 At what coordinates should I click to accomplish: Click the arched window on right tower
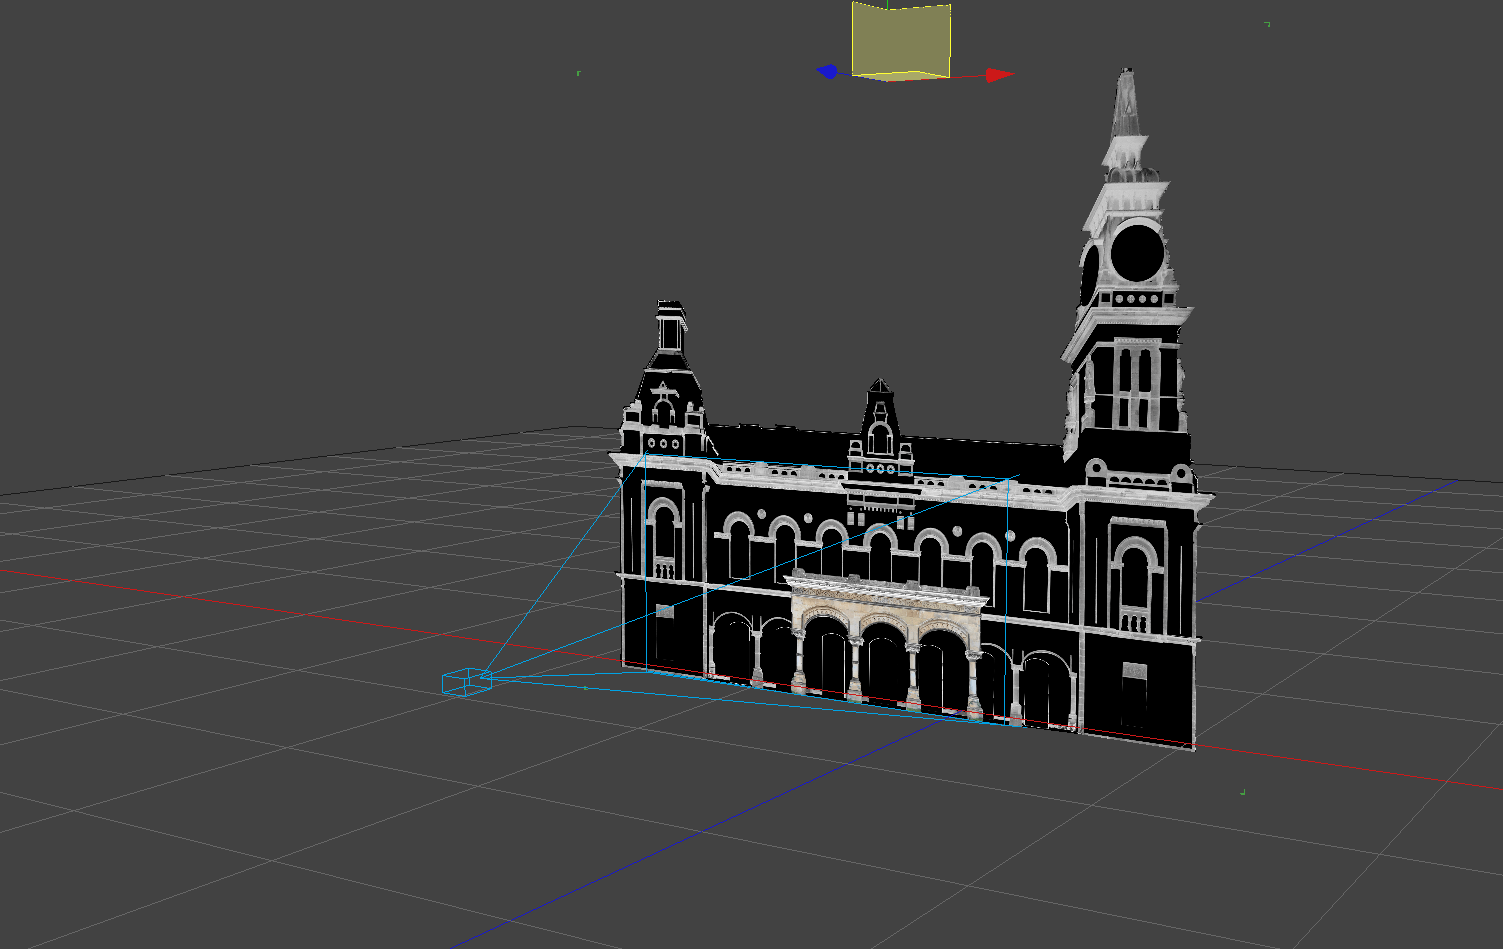pos(1134,578)
